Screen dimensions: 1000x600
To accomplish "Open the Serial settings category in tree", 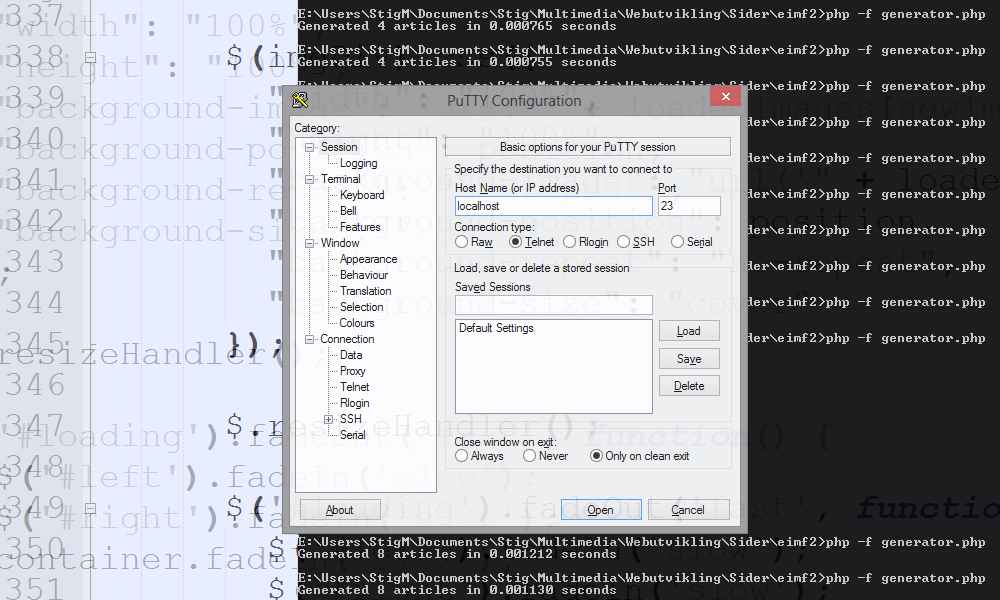I will (353, 435).
